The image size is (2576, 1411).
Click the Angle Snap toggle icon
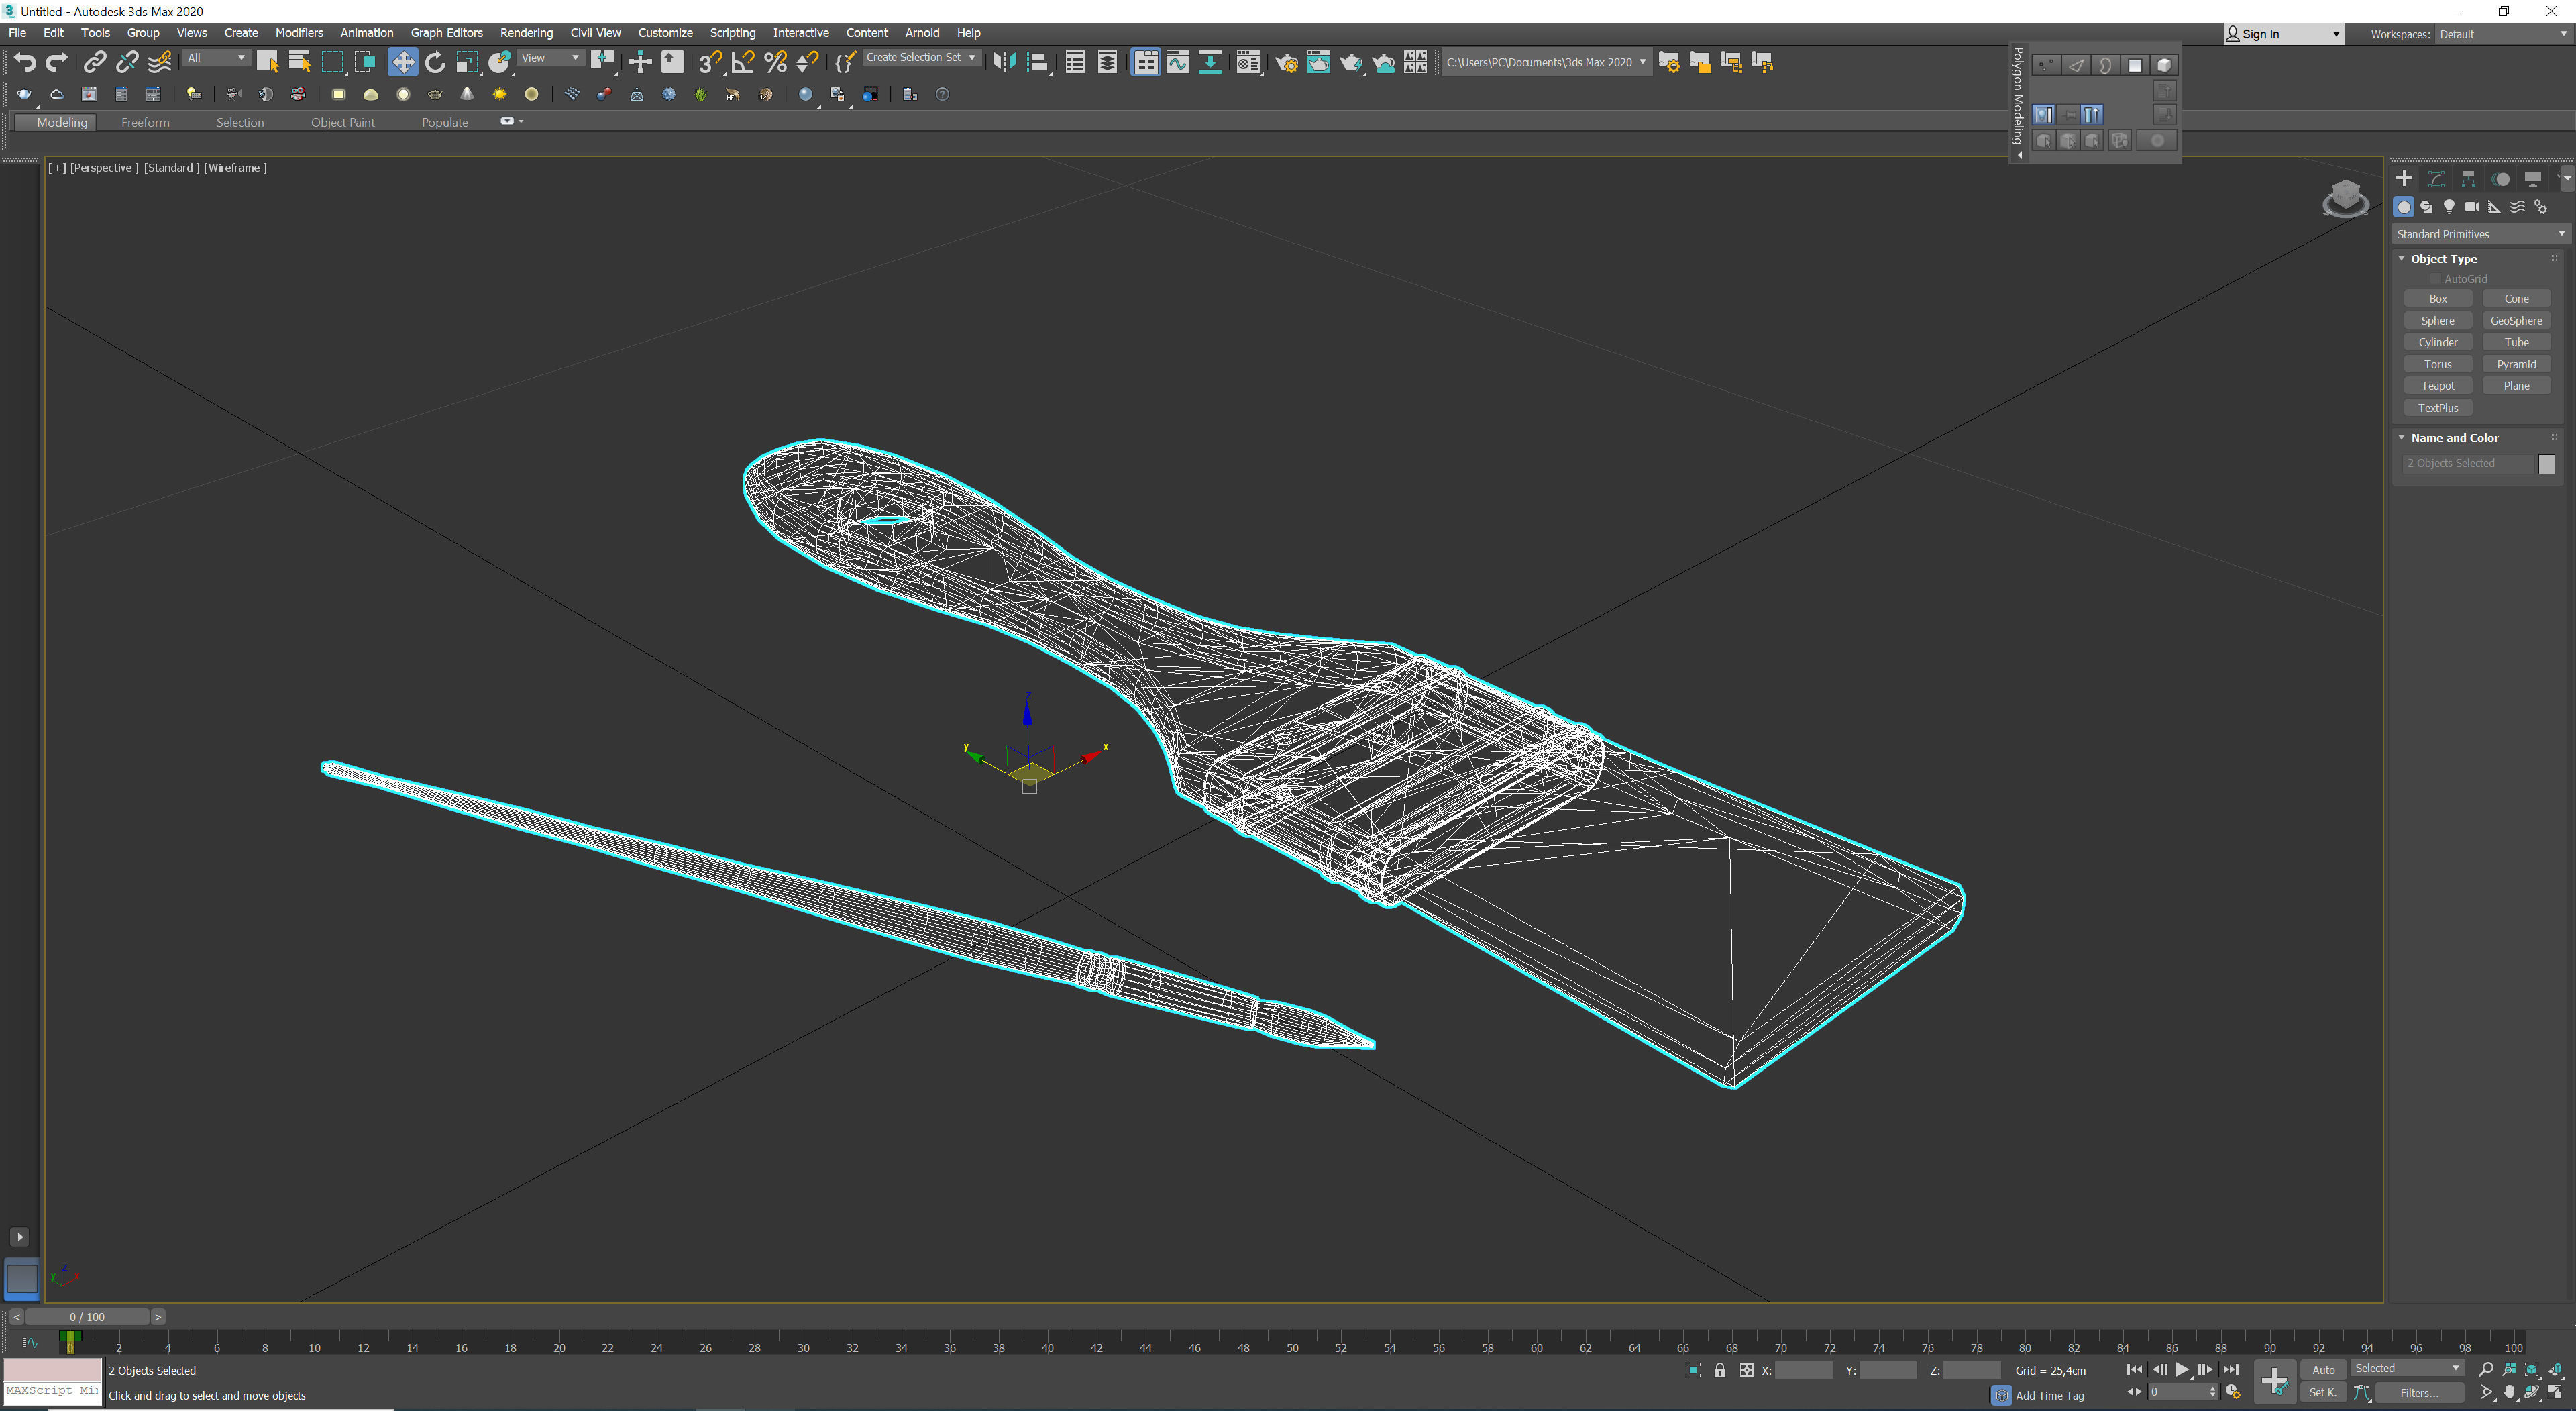[742, 62]
